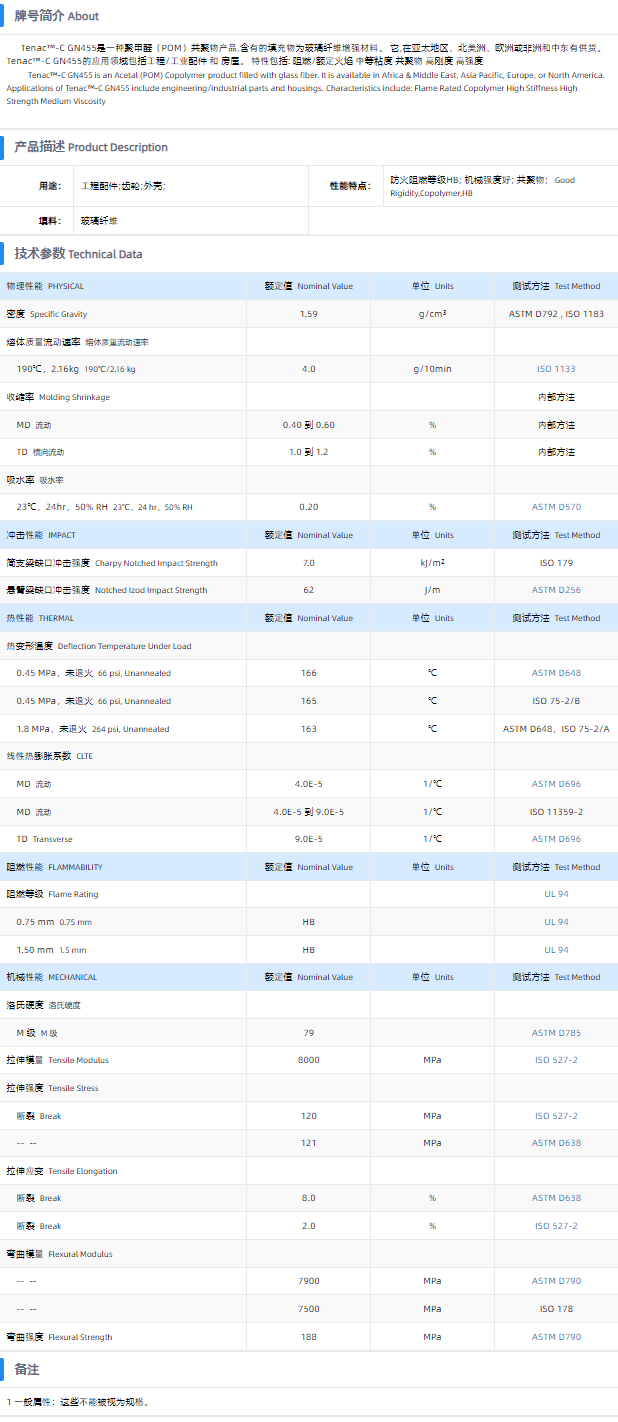618x1422 pixels.
Task: Click the flexural strength value 188
Action: coord(309,1337)
